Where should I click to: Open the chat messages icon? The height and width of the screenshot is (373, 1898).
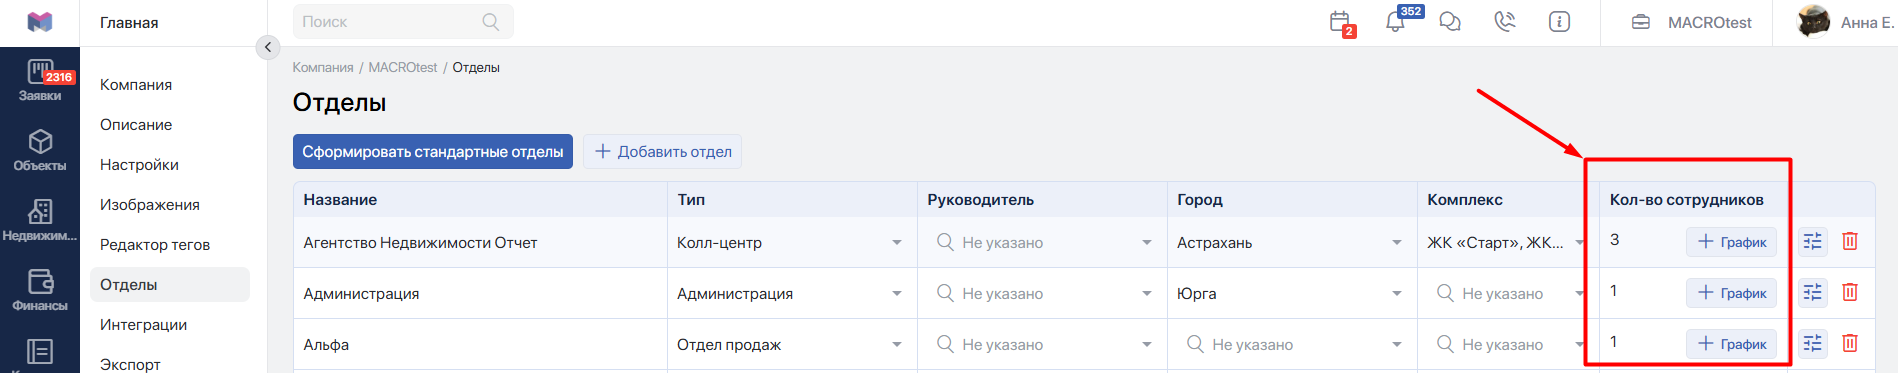[x=1450, y=22]
